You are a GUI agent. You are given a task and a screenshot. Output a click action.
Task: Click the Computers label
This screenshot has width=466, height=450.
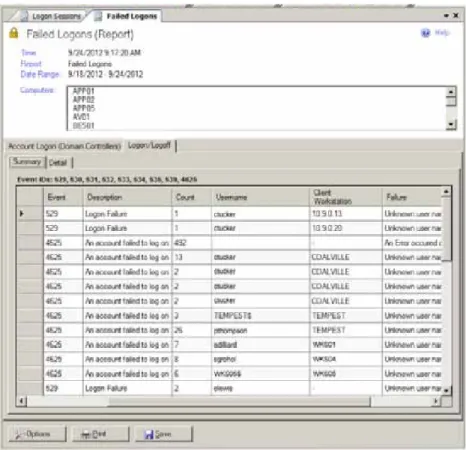click(37, 90)
